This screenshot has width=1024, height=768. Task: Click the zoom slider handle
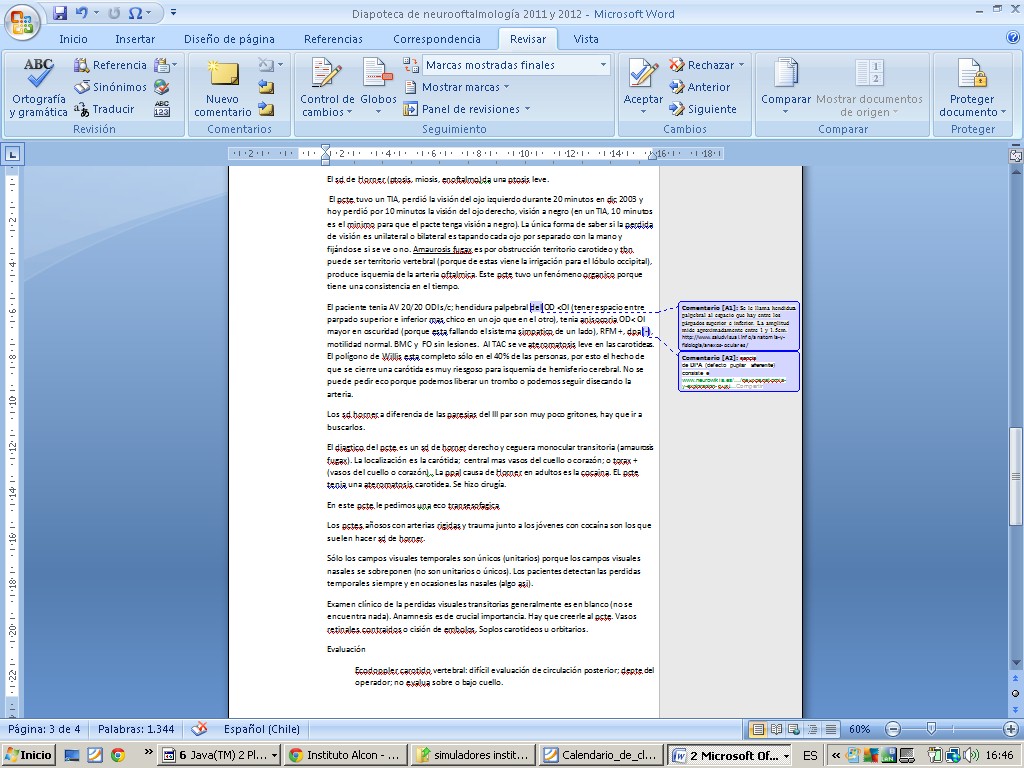tap(932, 729)
